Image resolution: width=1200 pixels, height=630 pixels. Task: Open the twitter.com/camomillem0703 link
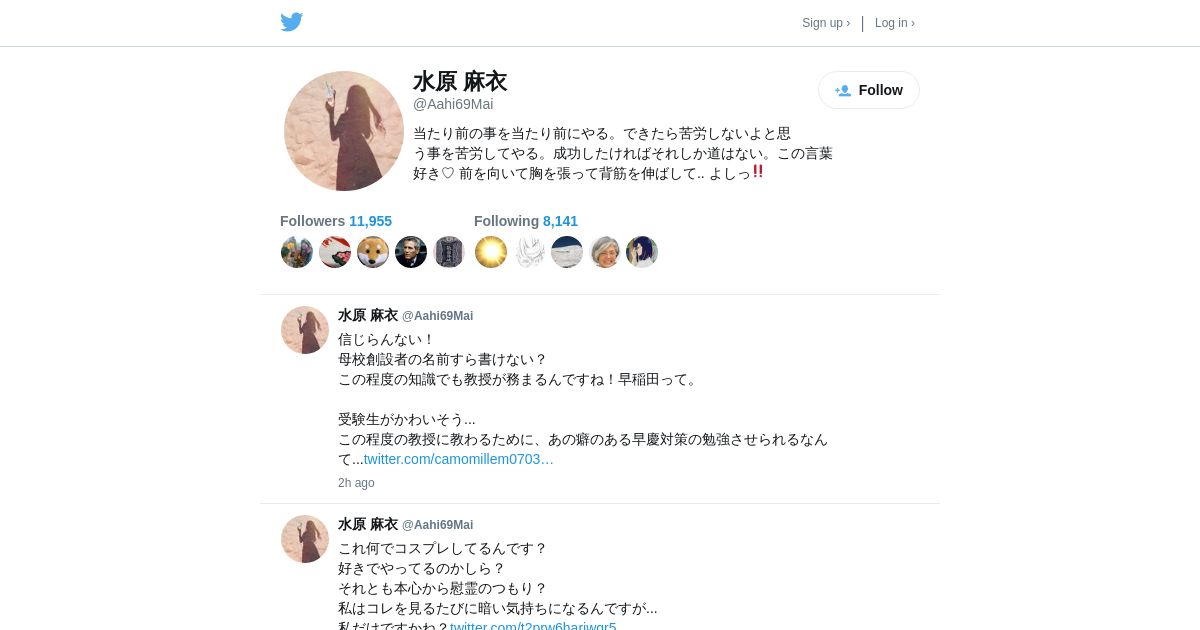tap(459, 459)
